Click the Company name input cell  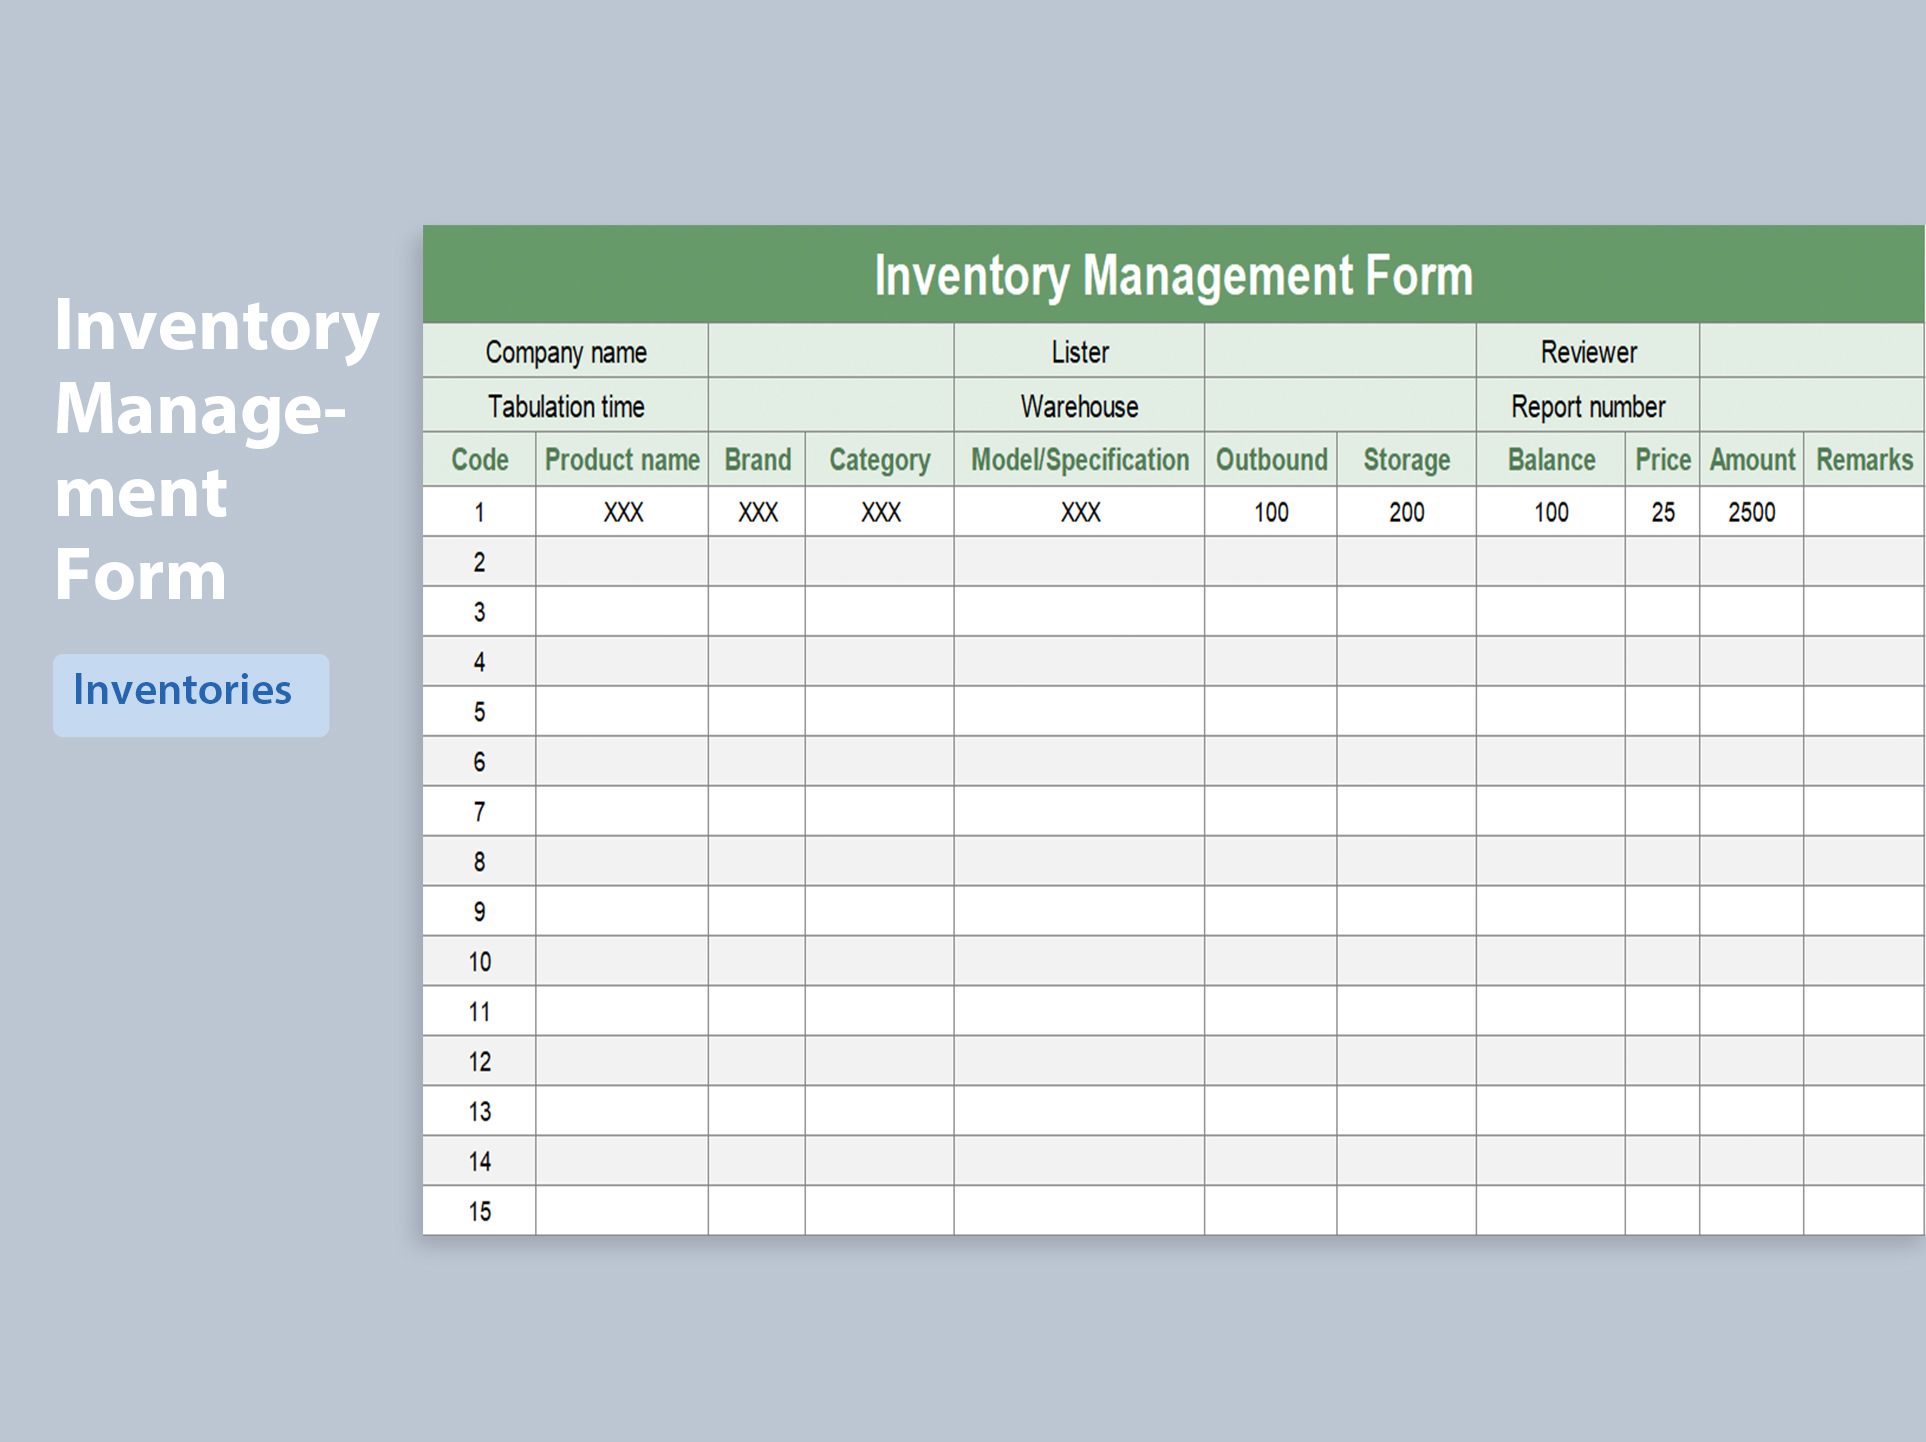coord(830,352)
